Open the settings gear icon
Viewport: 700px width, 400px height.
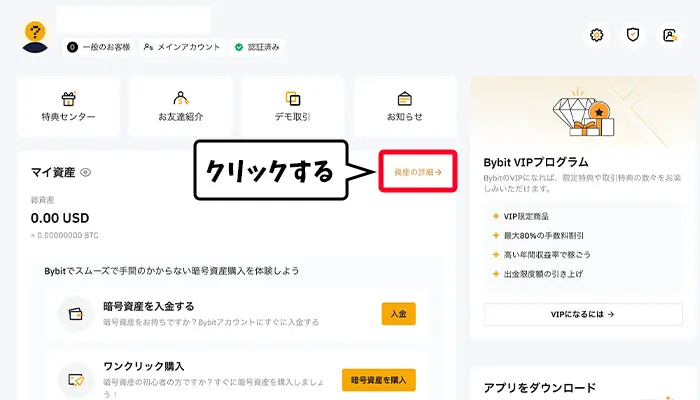pyautogui.click(x=596, y=35)
